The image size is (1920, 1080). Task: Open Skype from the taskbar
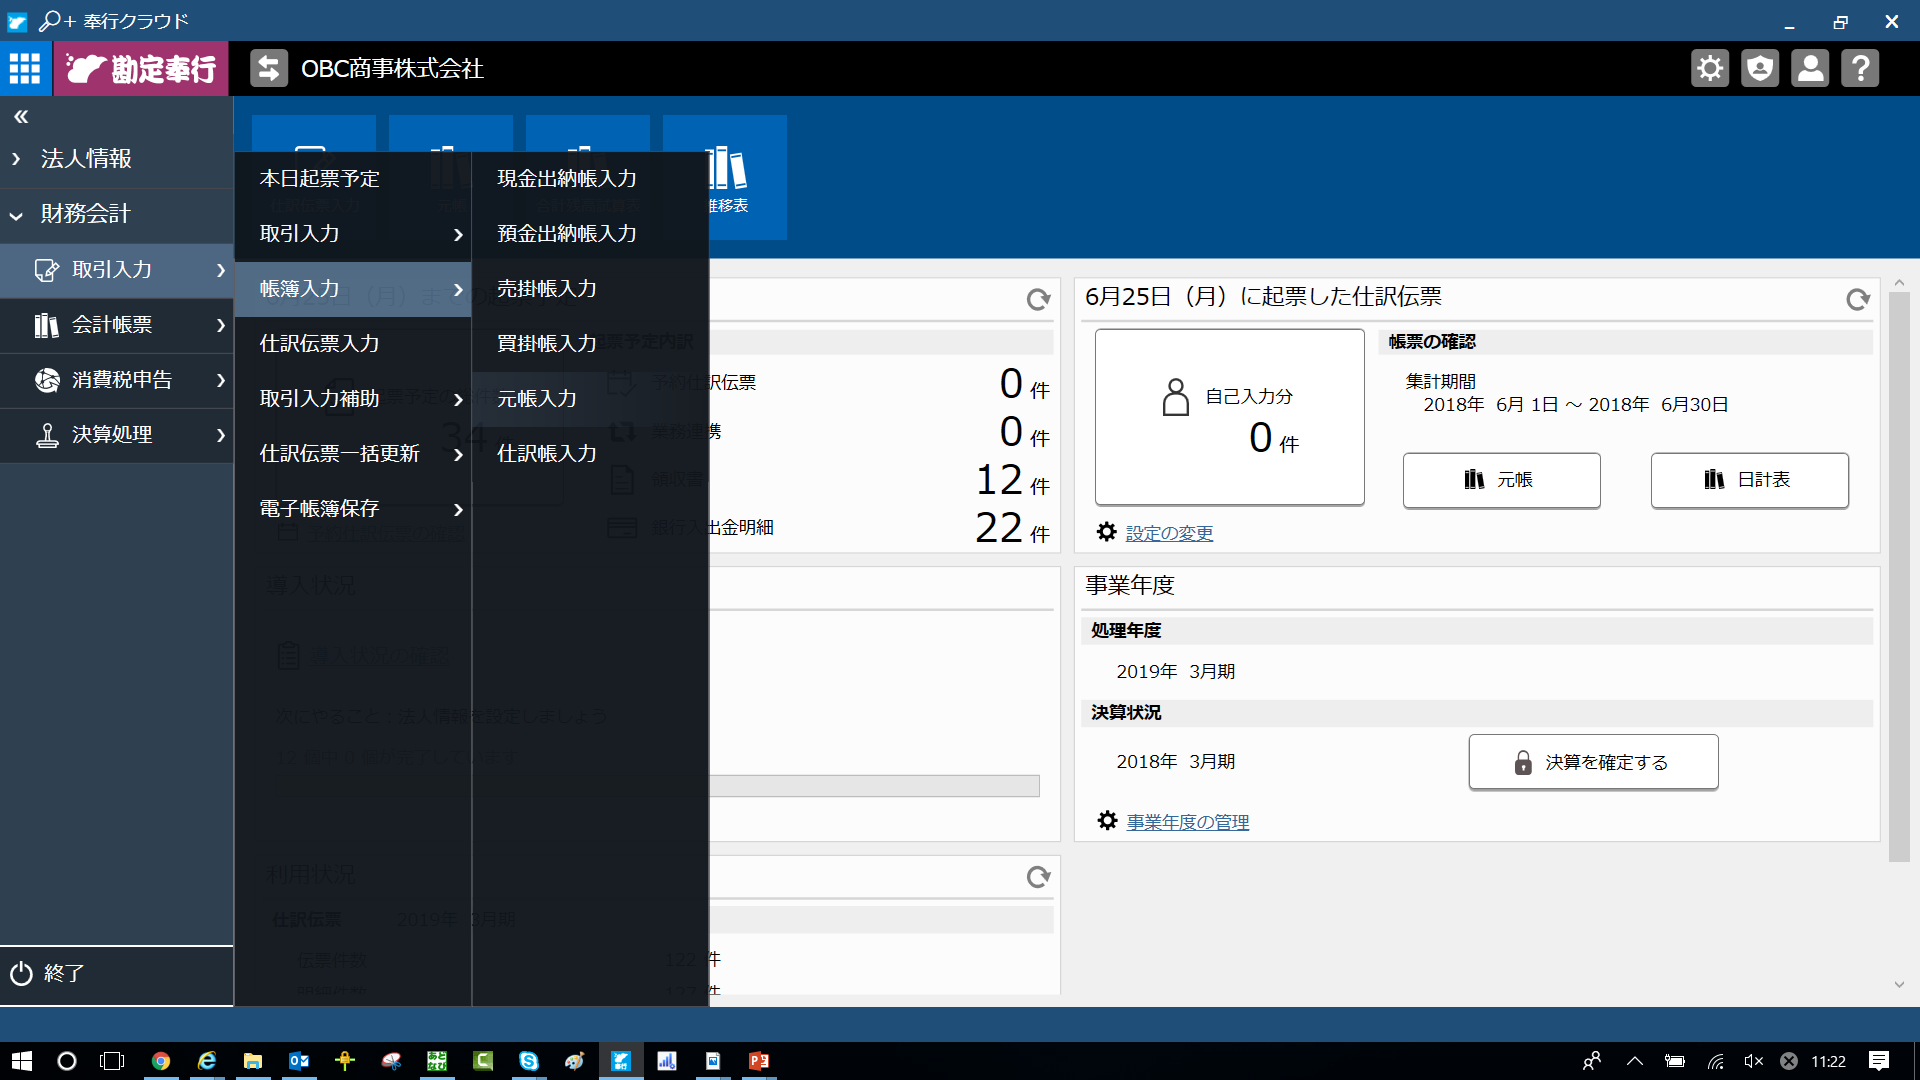[529, 1061]
